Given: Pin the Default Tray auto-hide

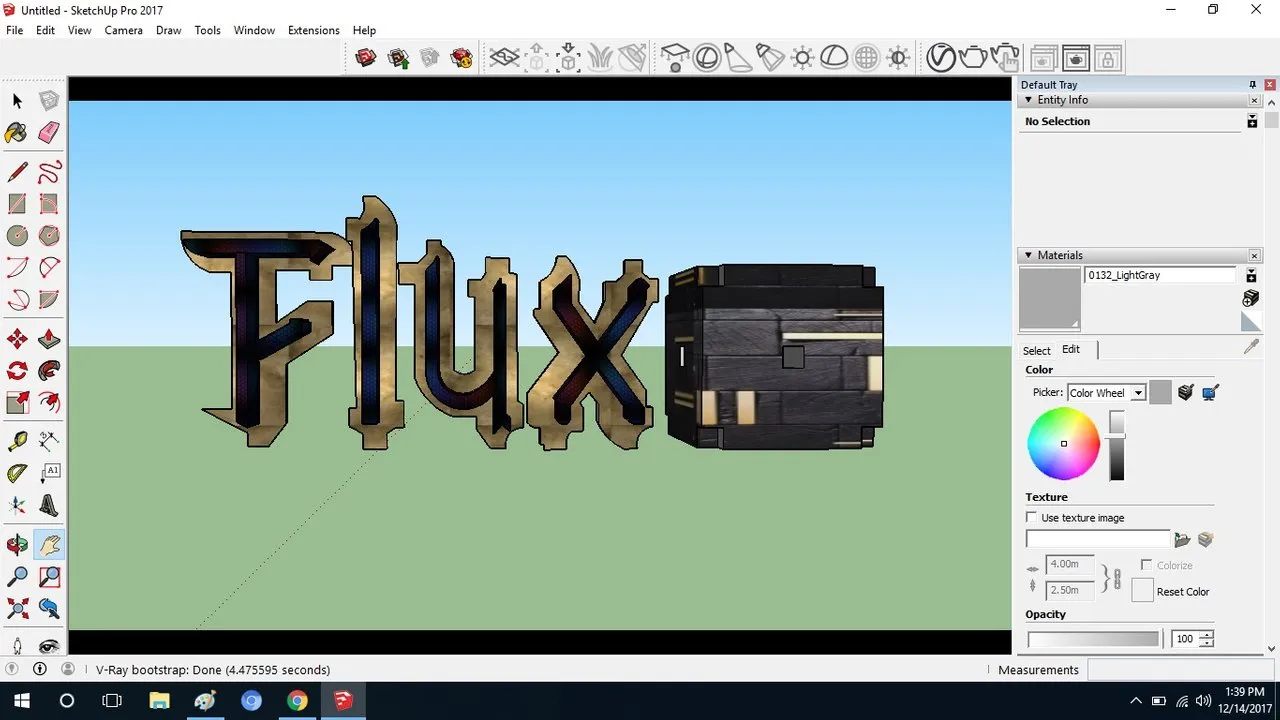Looking at the screenshot, I should pos(1252,85).
